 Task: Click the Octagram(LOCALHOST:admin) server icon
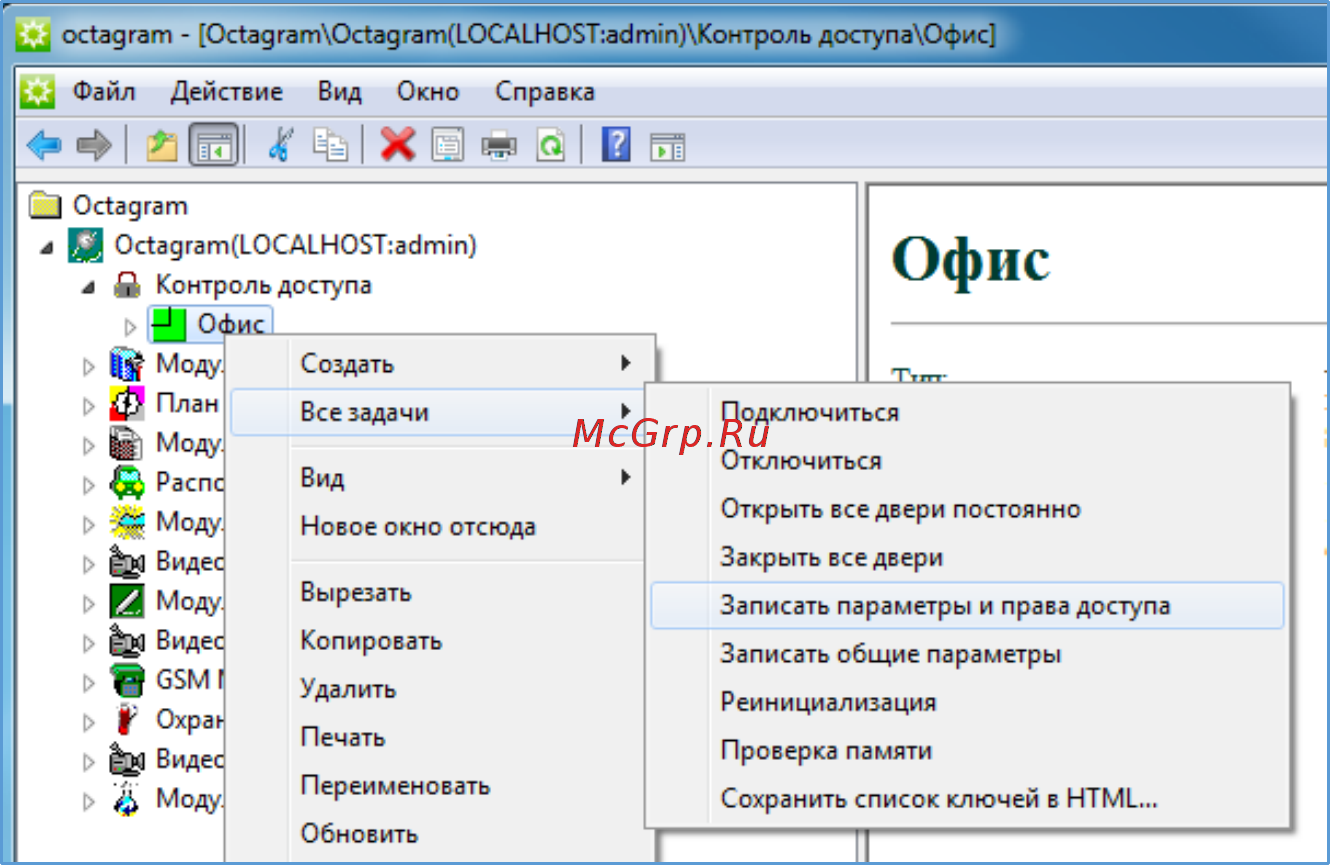click(x=87, y=245)
